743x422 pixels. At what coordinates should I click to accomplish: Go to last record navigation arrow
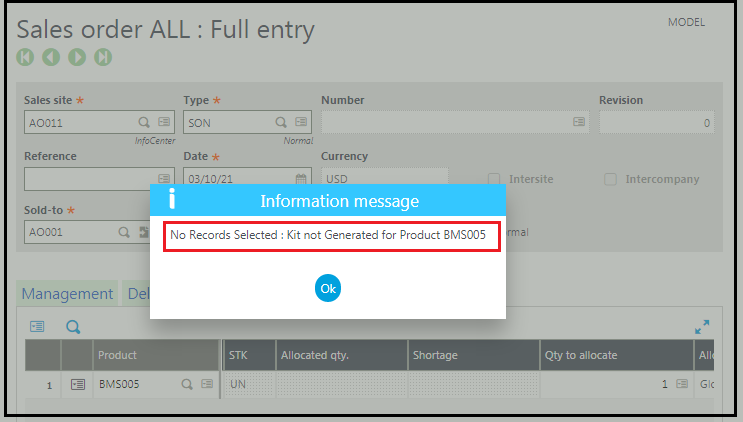click(x=103, y=57)
